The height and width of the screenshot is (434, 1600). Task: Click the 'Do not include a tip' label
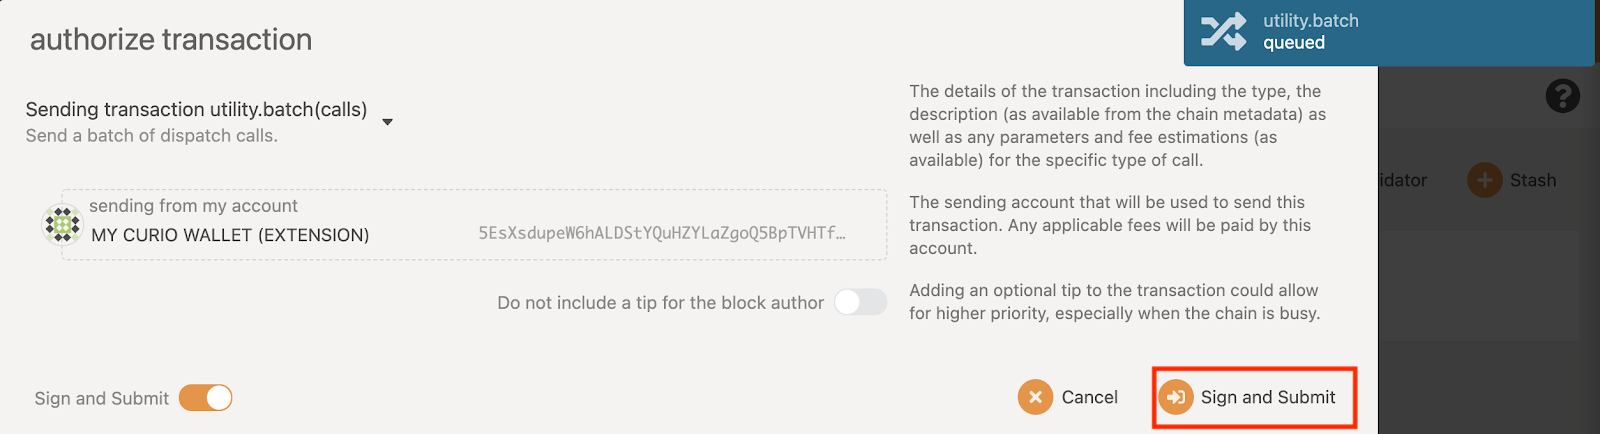[660, 303]
